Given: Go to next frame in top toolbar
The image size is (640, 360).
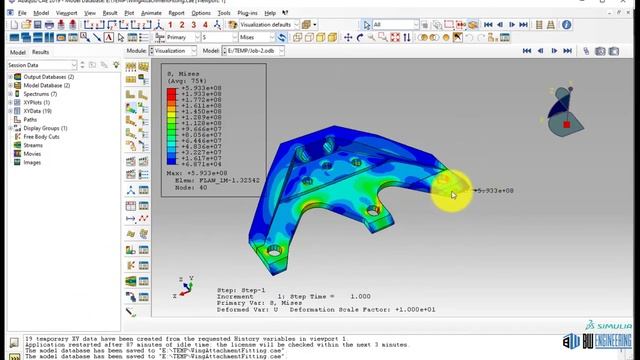Looking at the screenshot, I should click(512, 25).
